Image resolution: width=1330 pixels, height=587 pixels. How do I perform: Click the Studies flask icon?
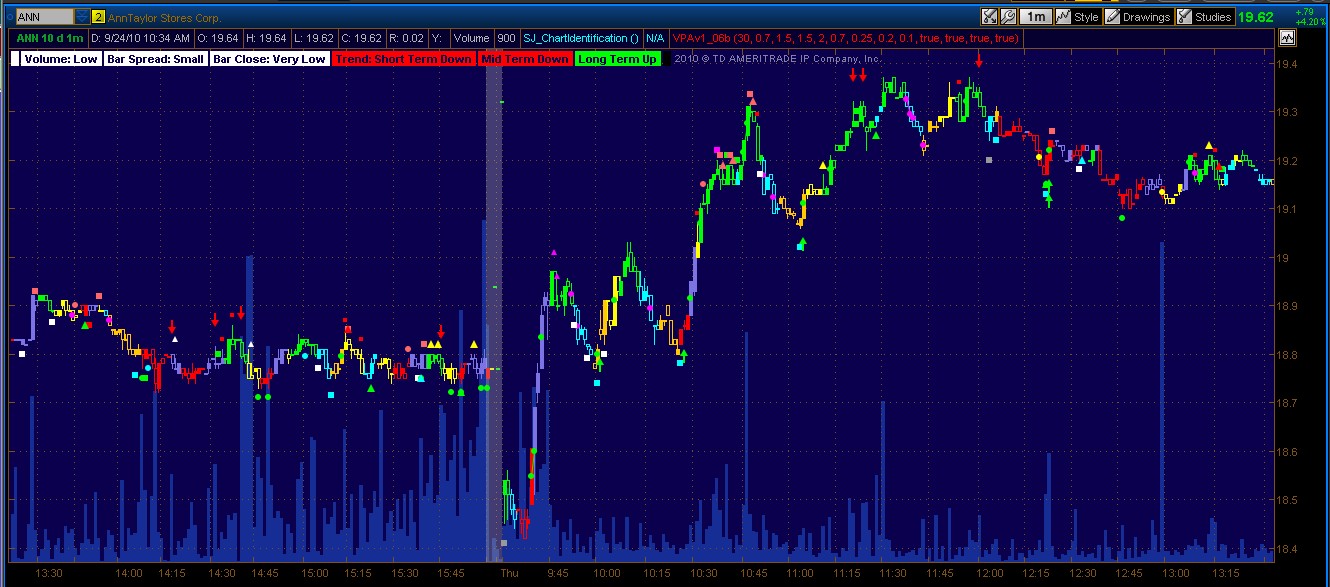pyautogui.click(x=1185, y=16)
